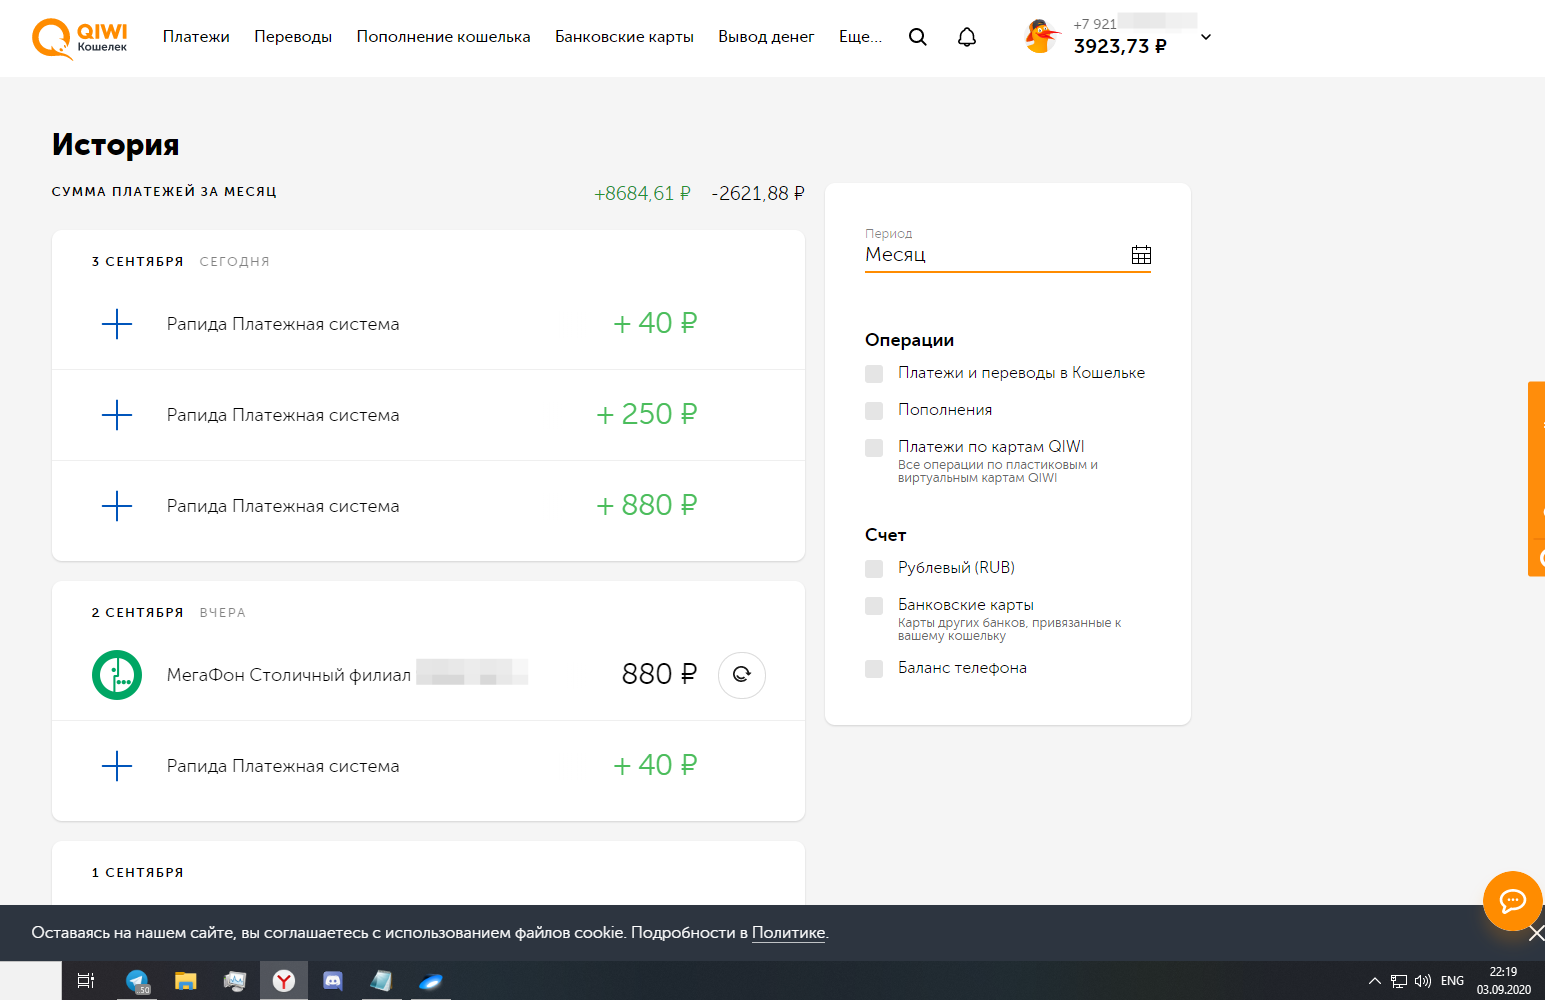Open Task View on the taskbar

[86, 981]
